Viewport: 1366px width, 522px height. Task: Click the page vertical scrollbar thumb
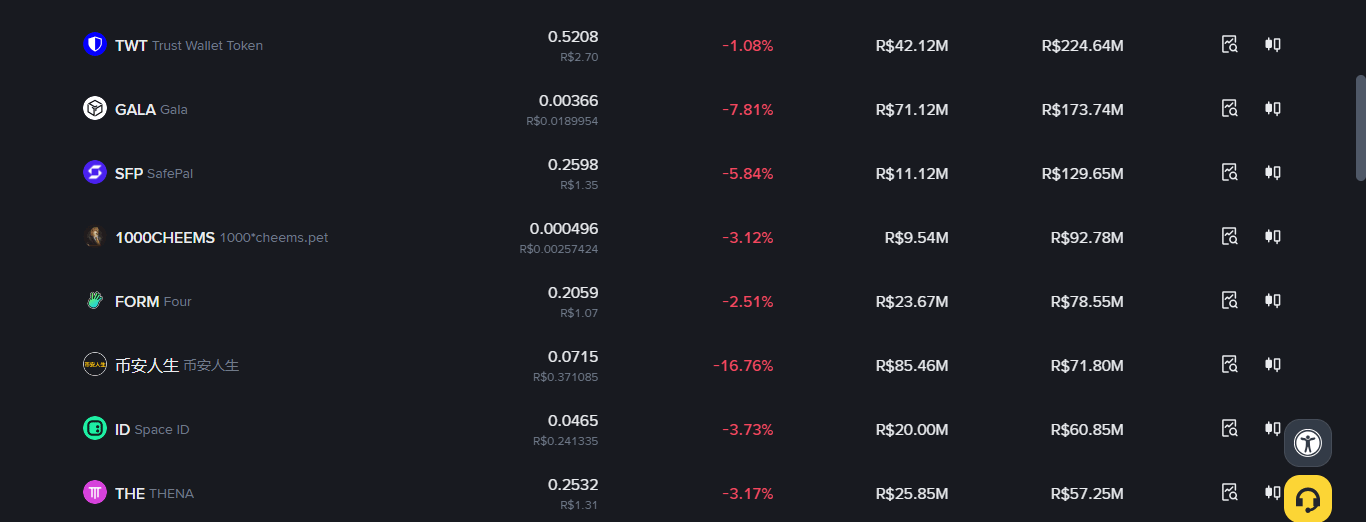point(1360,128)
